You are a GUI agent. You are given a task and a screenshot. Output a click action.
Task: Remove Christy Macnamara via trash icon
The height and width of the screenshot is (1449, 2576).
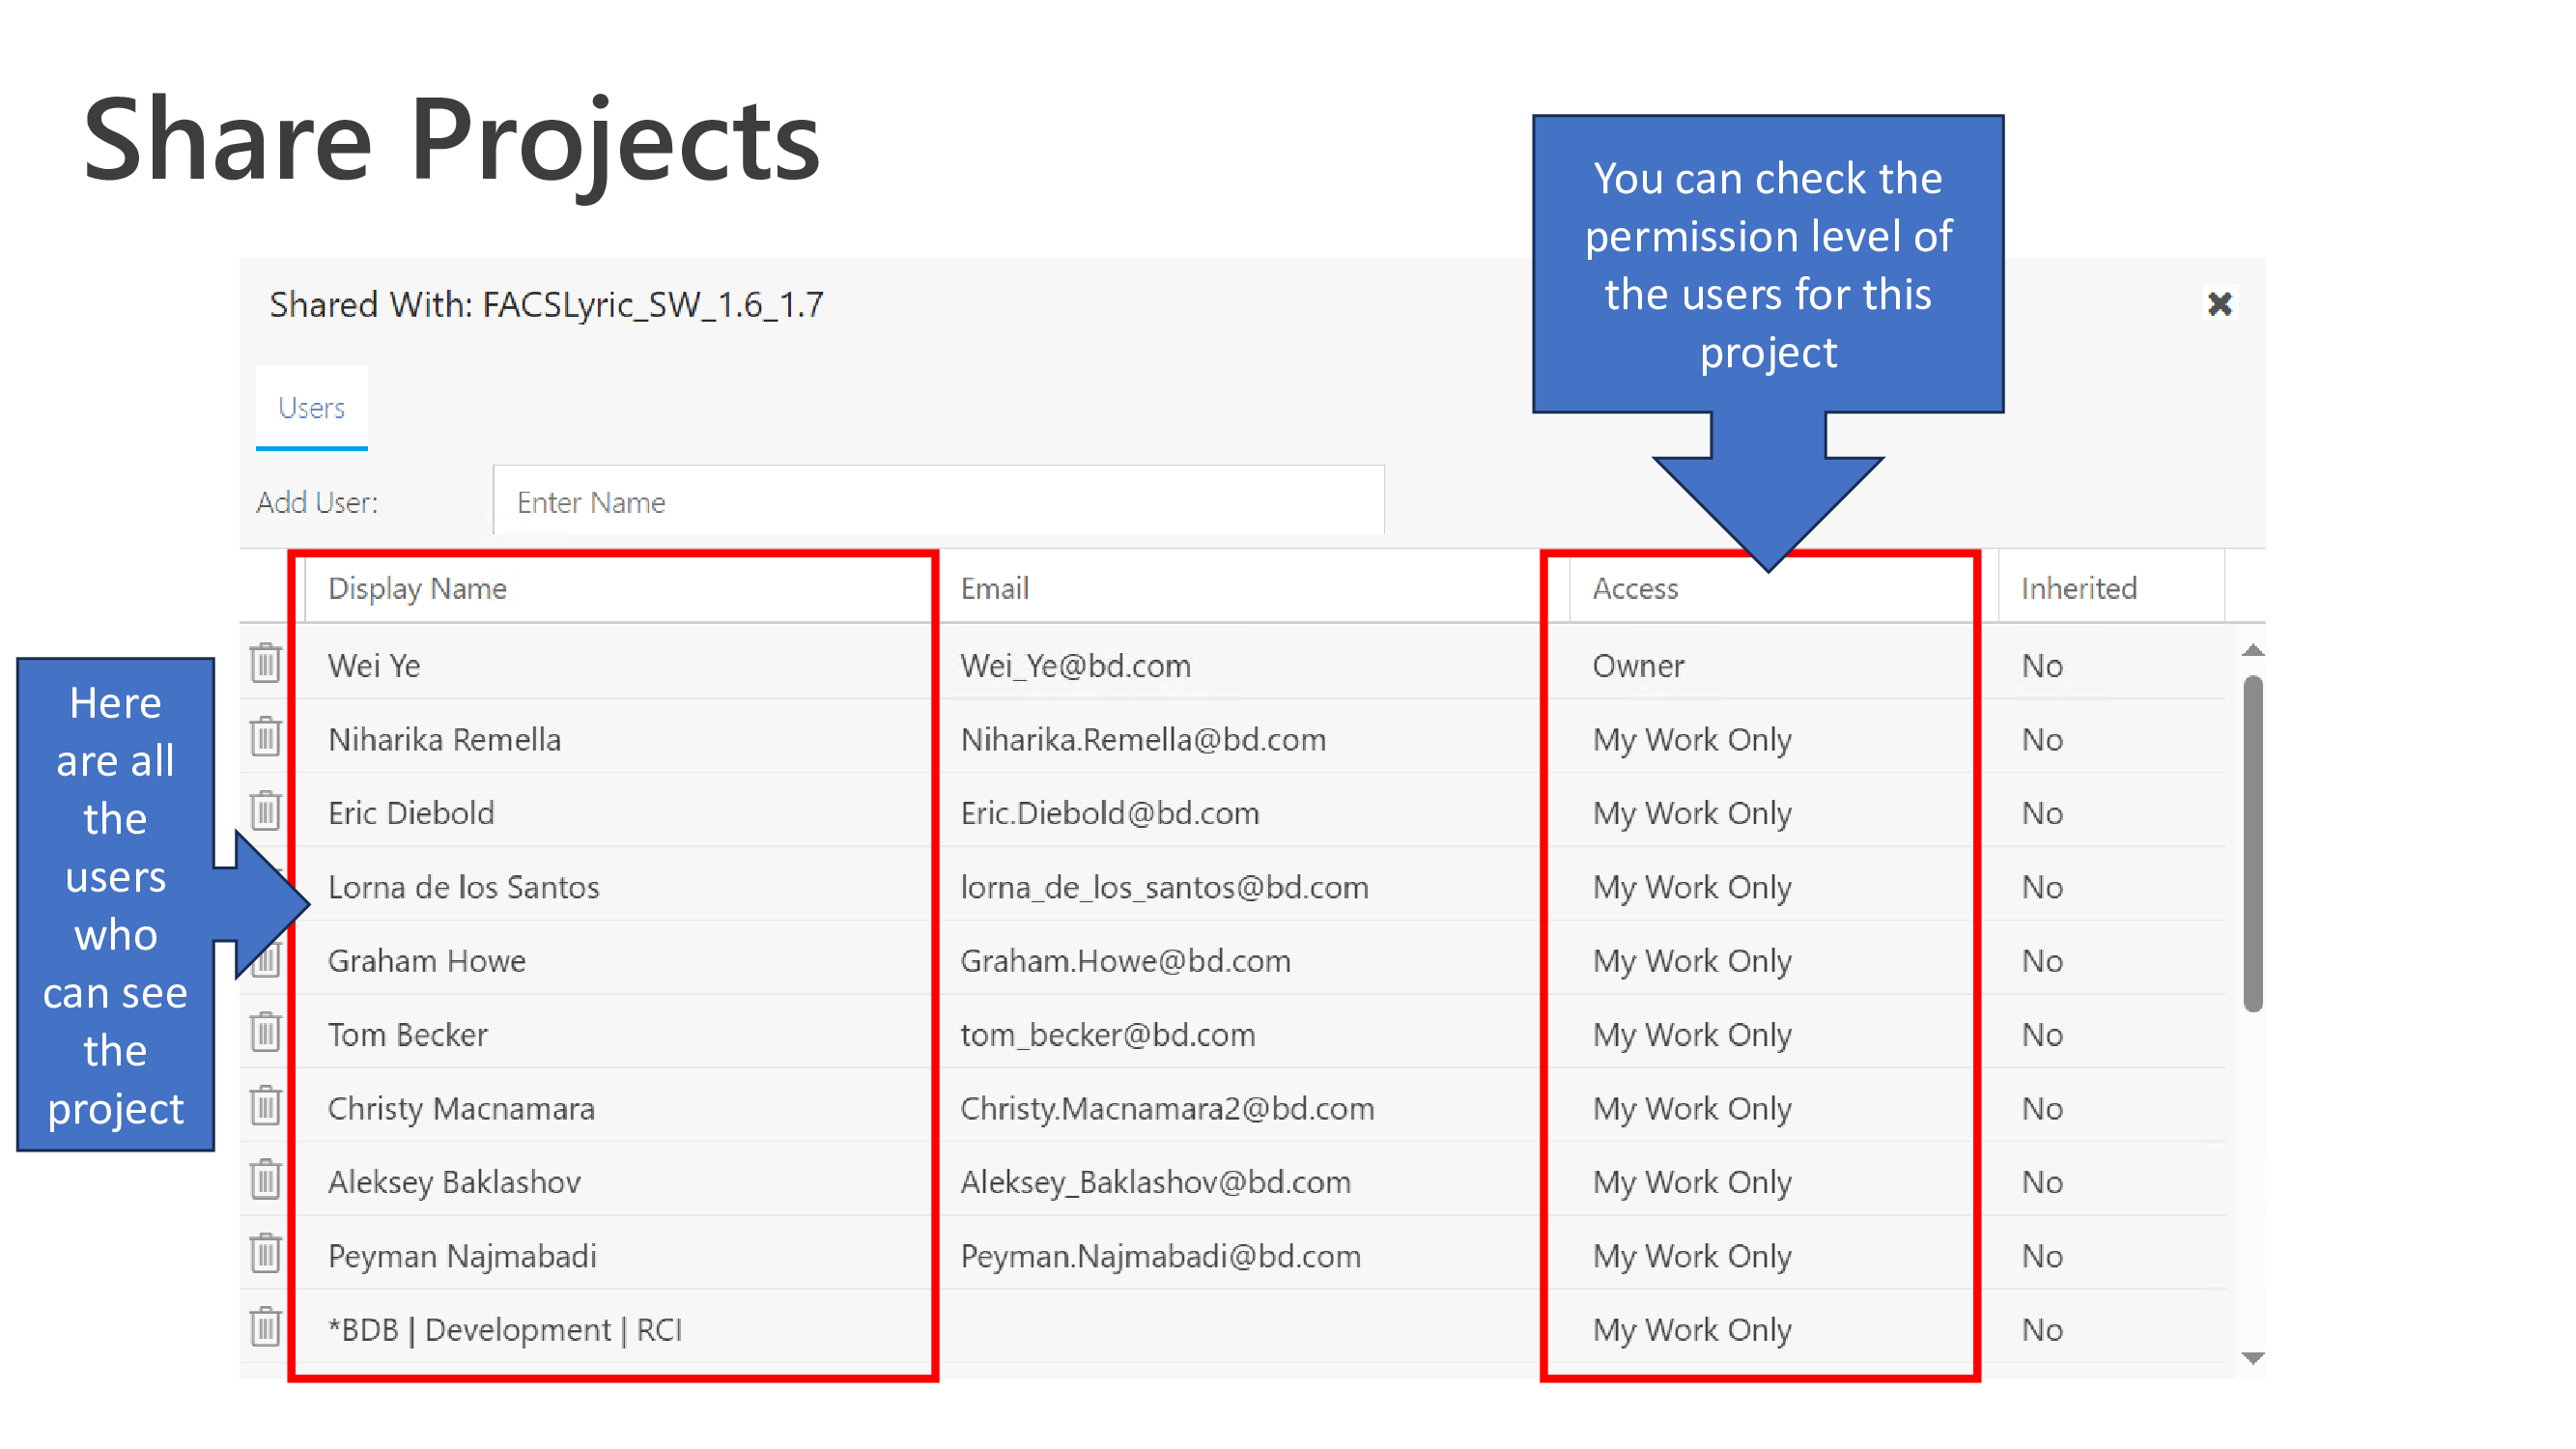[265, 1106]
